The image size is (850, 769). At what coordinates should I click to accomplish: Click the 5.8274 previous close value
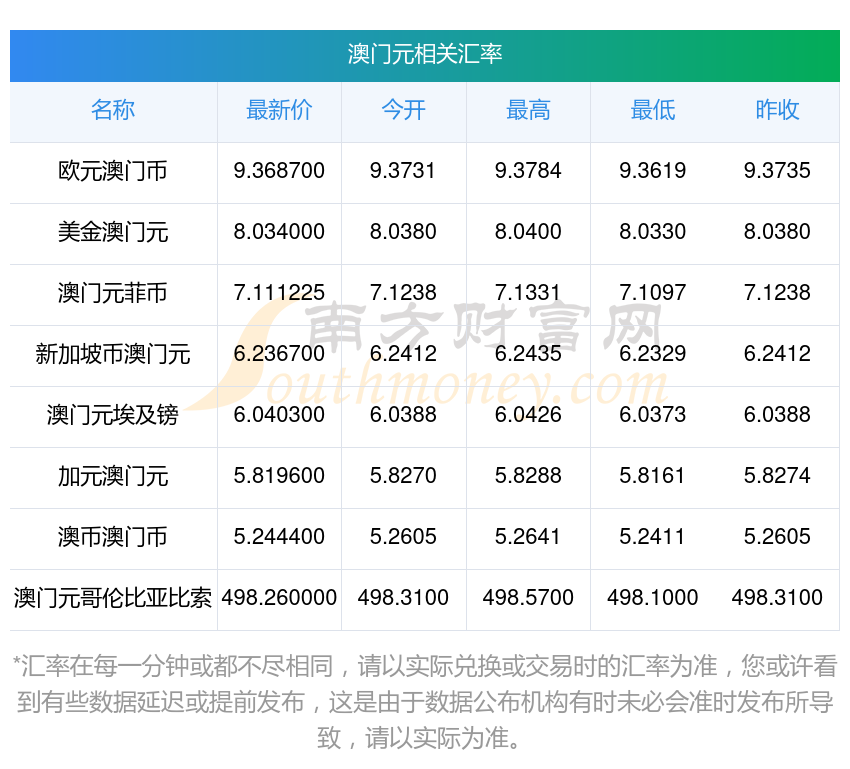pyautogui.click(x=777, y=476)
